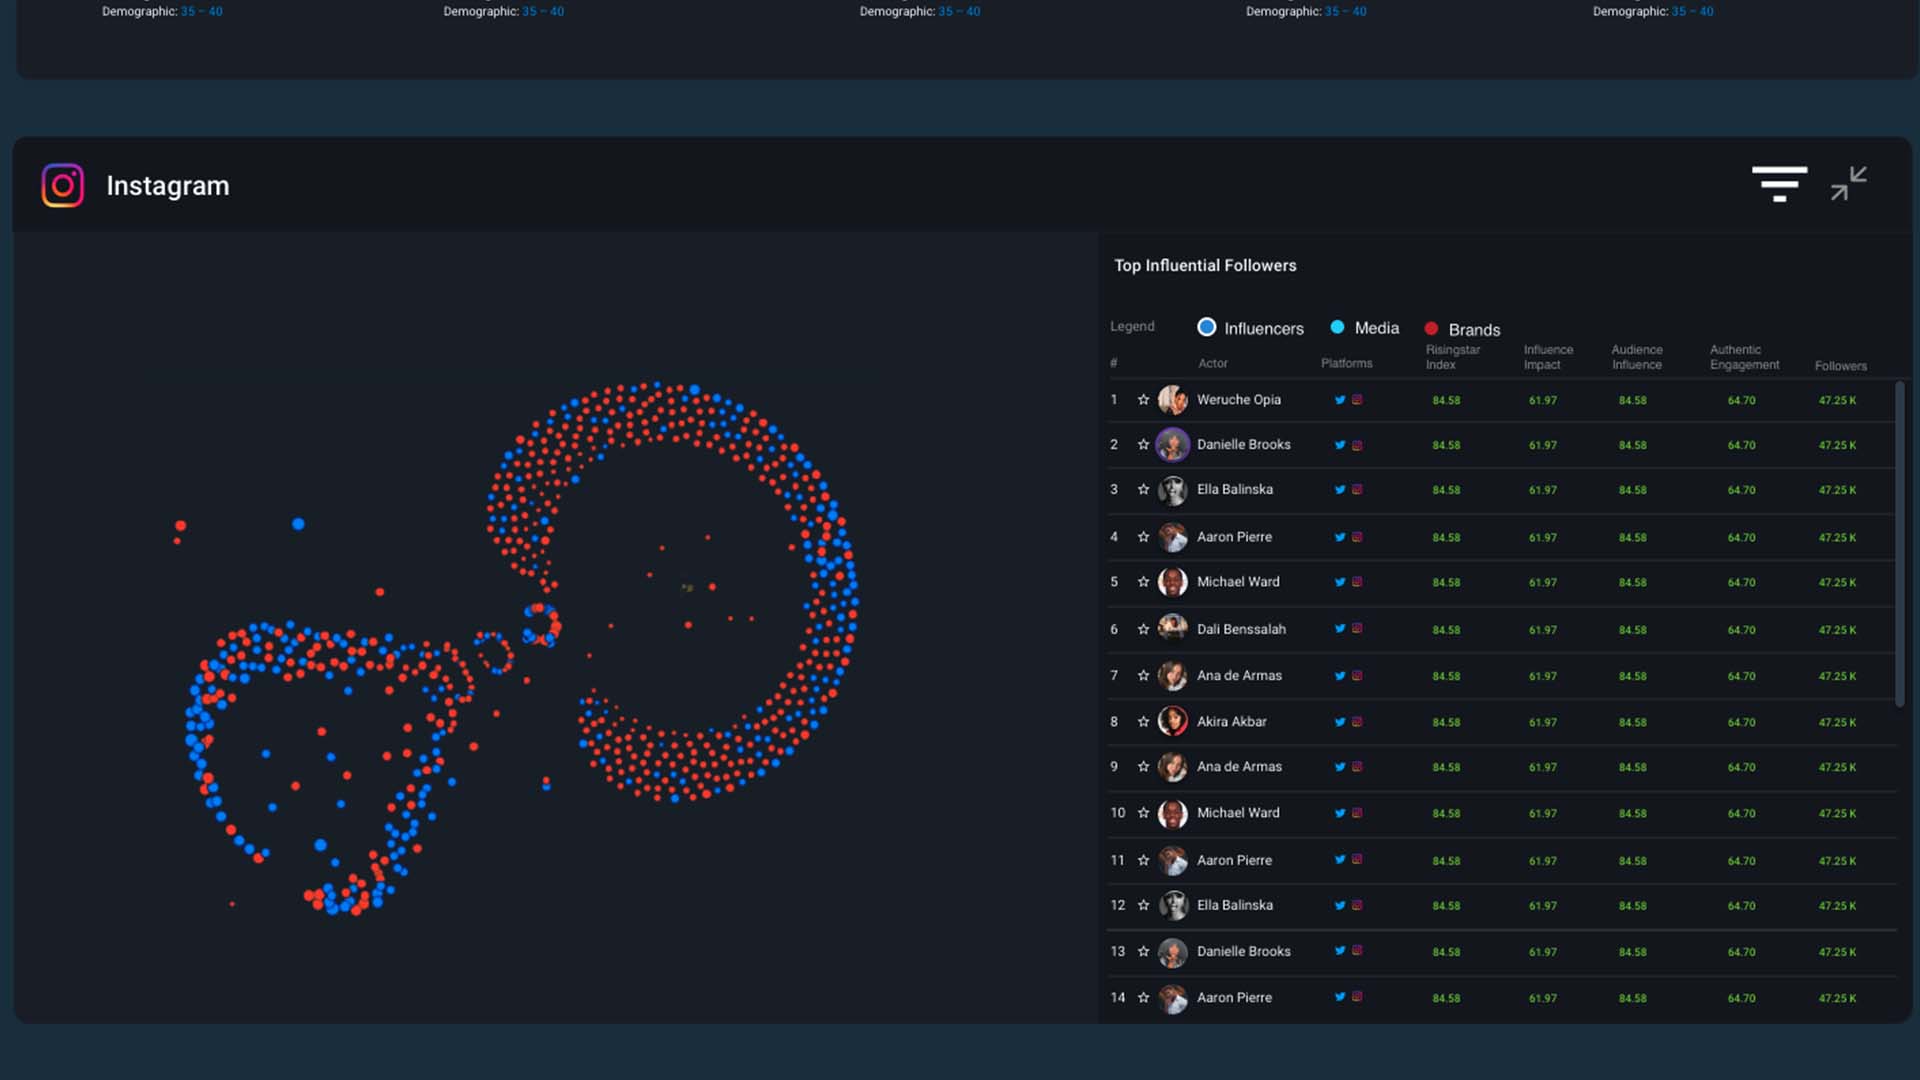Open Akira Akbar actor name link

1231,722
